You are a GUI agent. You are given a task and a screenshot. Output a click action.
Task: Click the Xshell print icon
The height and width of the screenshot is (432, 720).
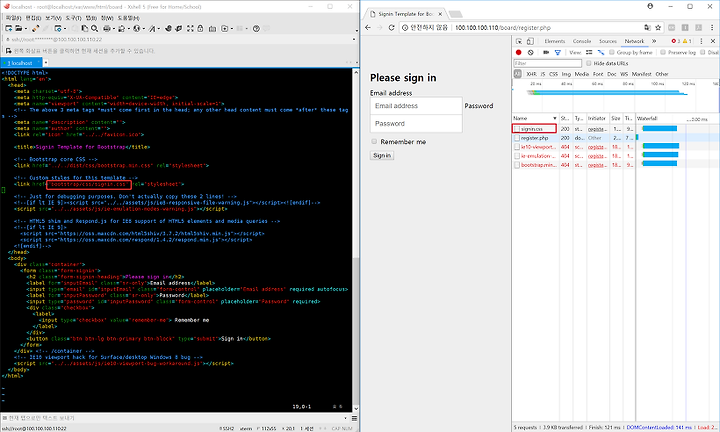[x=107, y=28]
